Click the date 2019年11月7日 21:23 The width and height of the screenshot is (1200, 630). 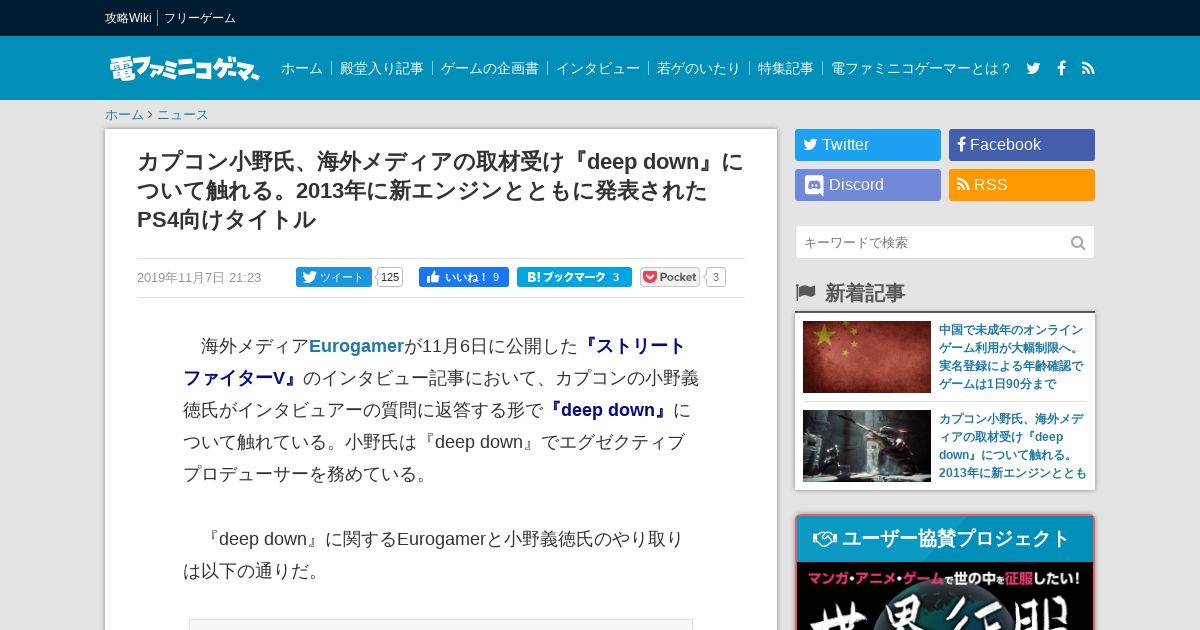click(x=199, y=277)
